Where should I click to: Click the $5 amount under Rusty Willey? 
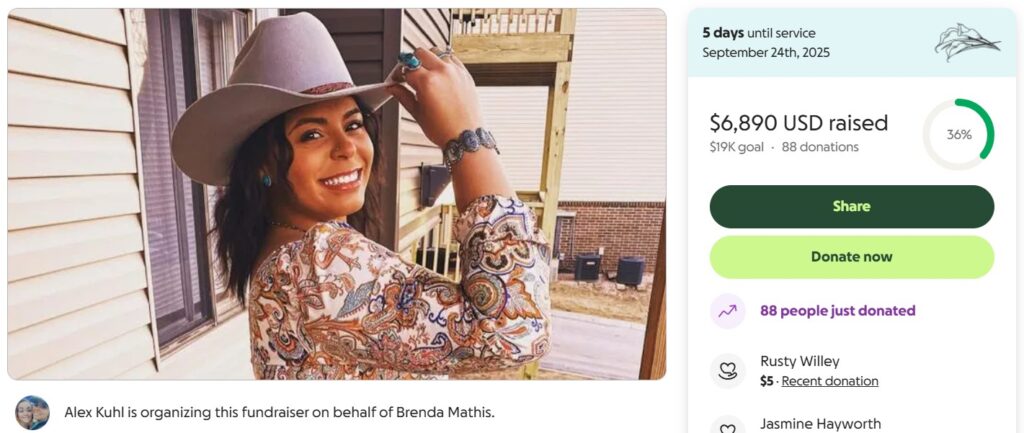(x=766, y=381)
